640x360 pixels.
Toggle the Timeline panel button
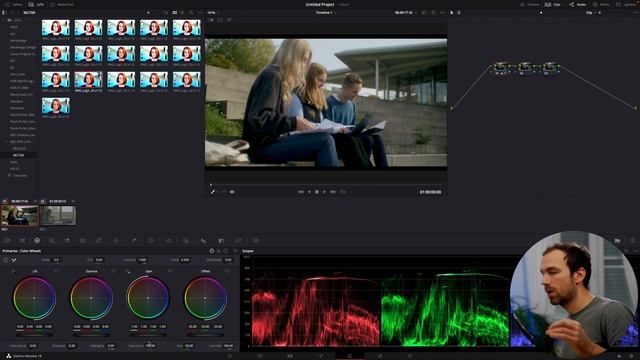coord(530,4)
